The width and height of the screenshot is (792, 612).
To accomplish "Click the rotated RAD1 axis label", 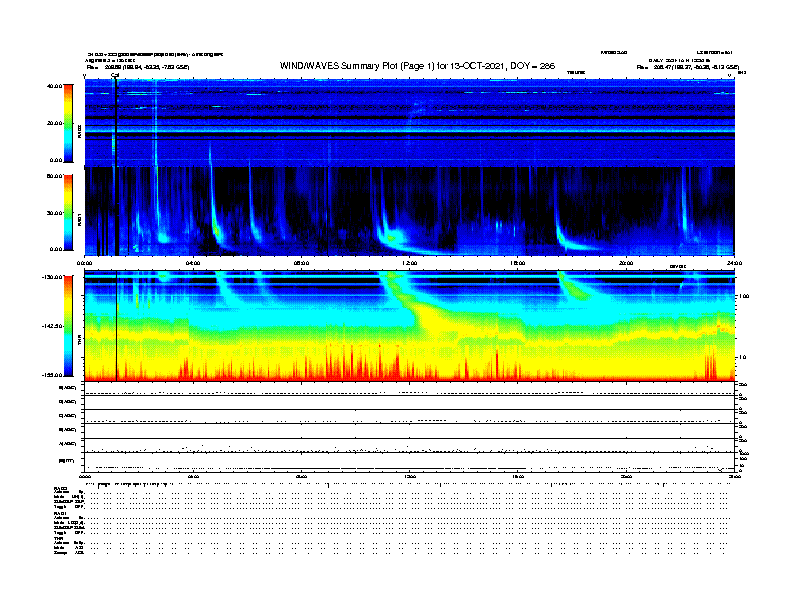I will click(x=79, y=219).
